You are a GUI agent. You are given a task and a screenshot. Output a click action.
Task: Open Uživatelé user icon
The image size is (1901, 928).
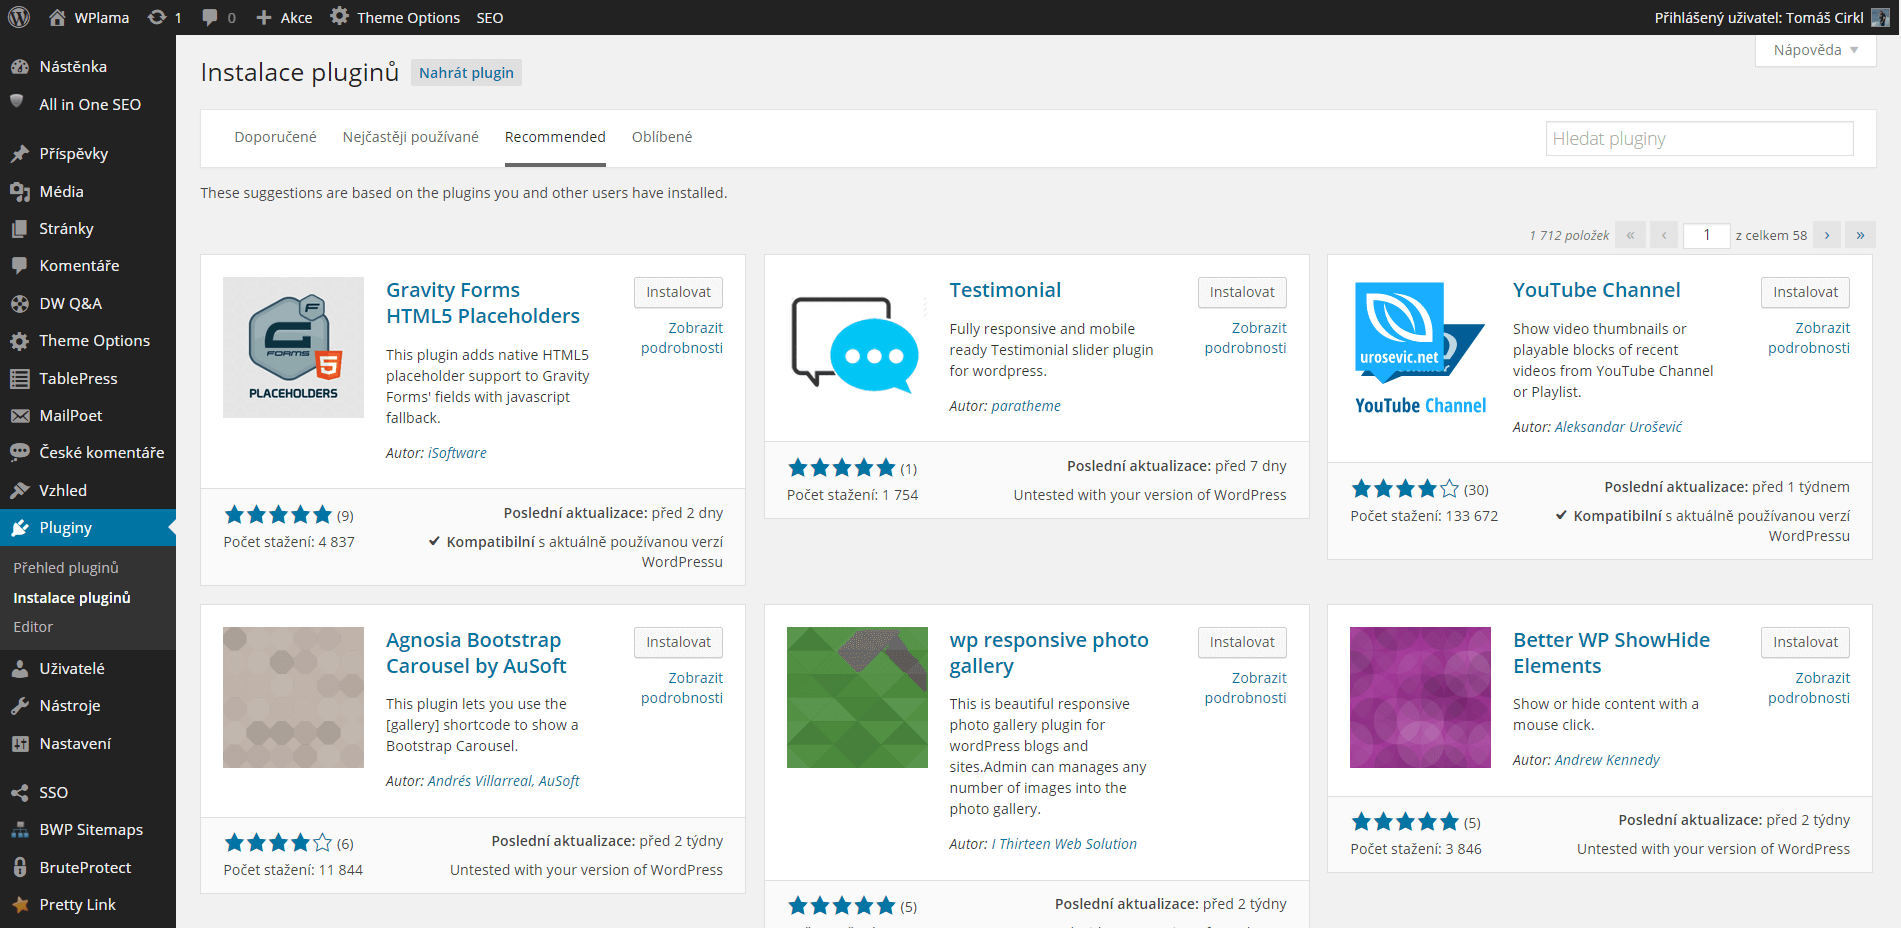pyautogui.click(x=19, y=668)
